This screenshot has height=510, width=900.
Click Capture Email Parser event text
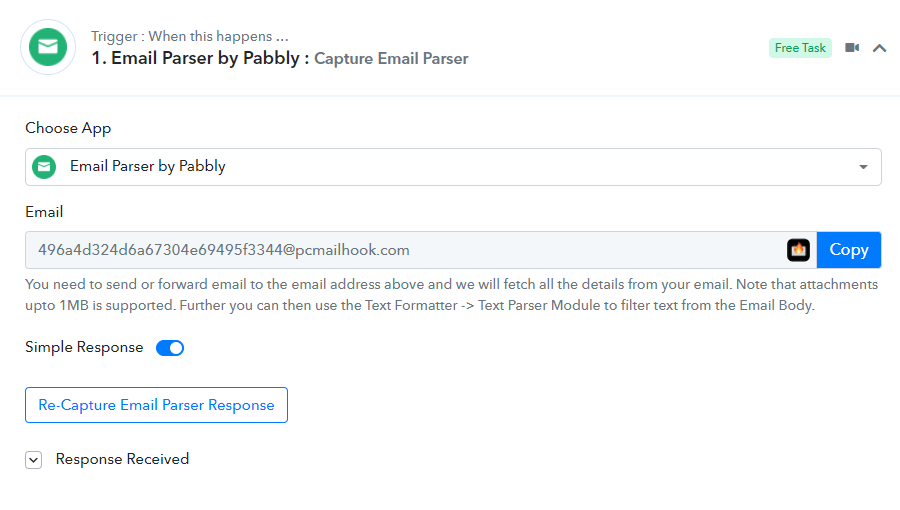tap(391, 59)
